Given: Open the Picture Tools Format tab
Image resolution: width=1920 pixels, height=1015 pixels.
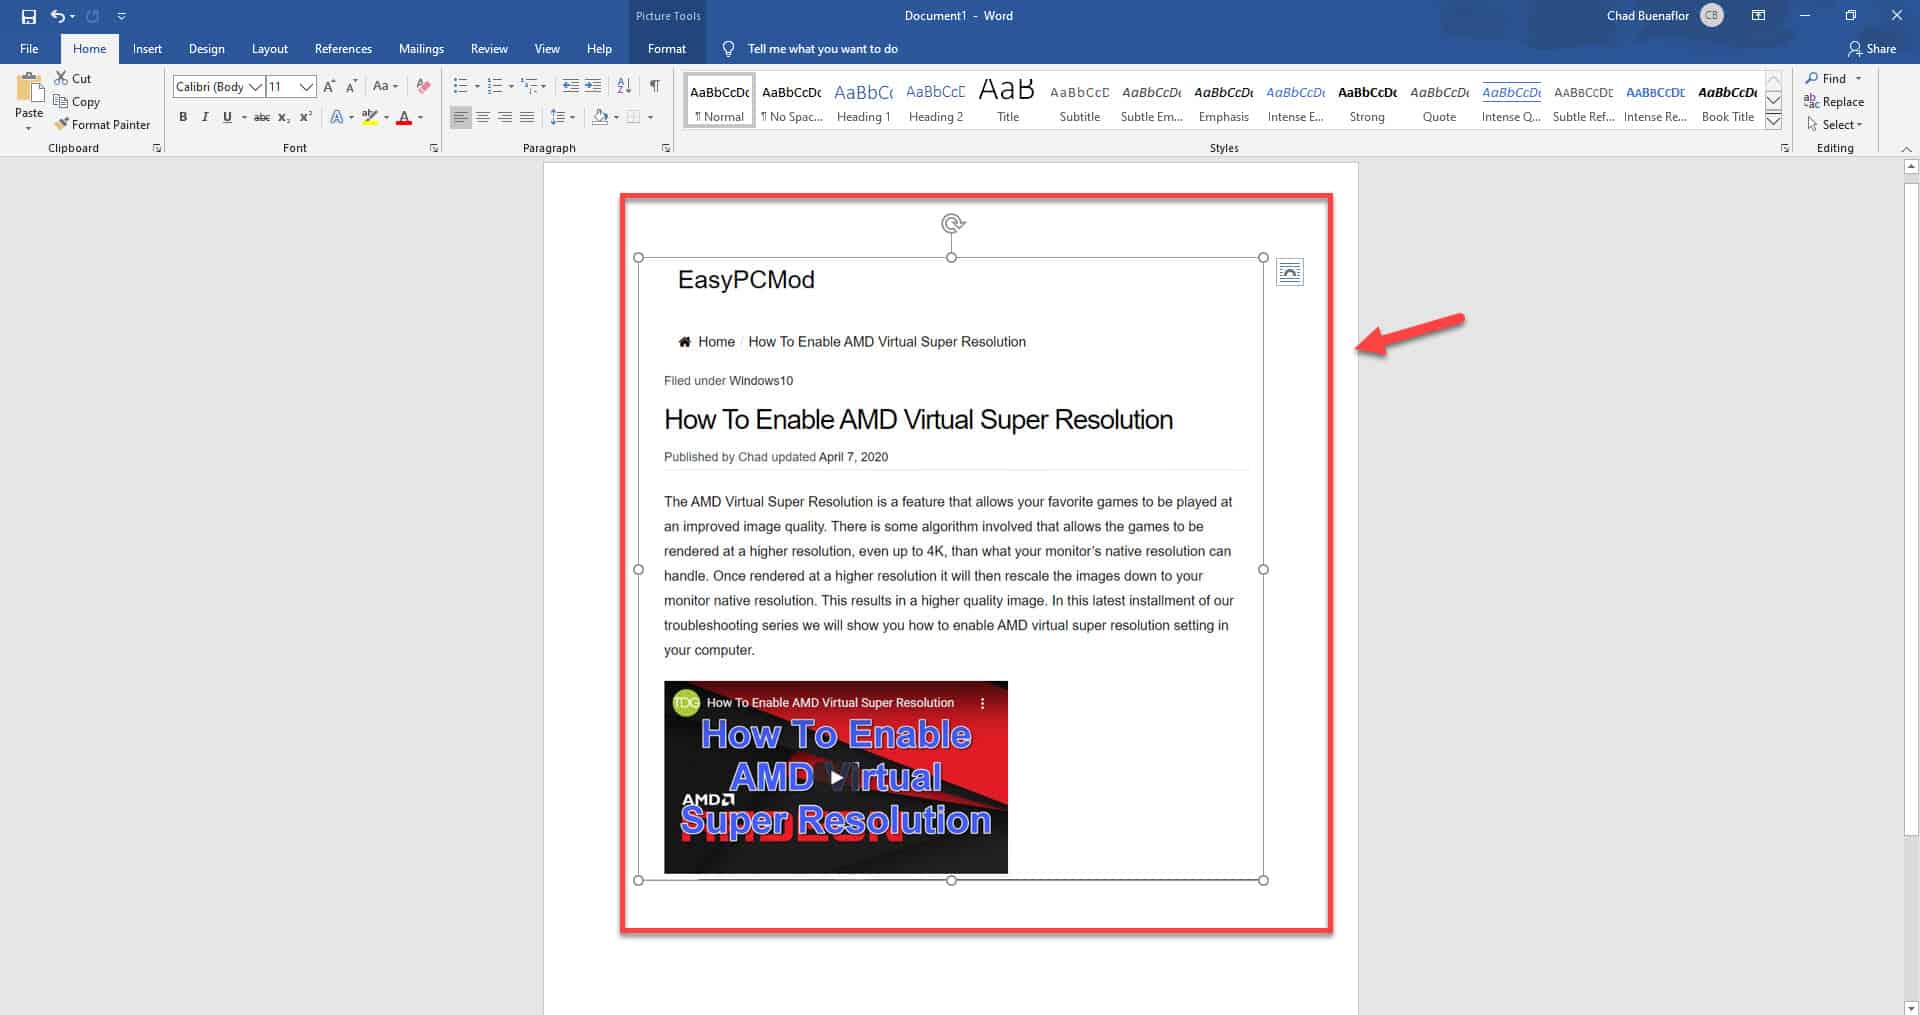Looking at the screenshot, I should point(666,48).
